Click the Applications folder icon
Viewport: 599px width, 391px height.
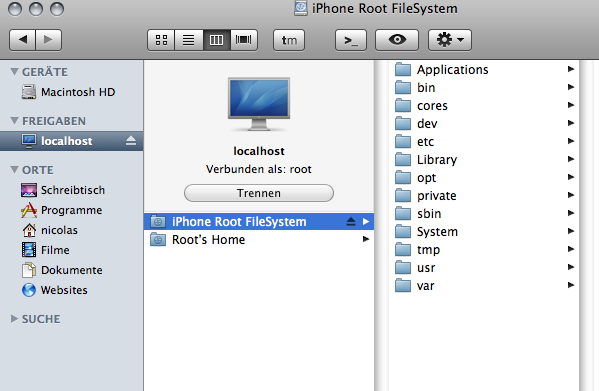click(403, 69)
